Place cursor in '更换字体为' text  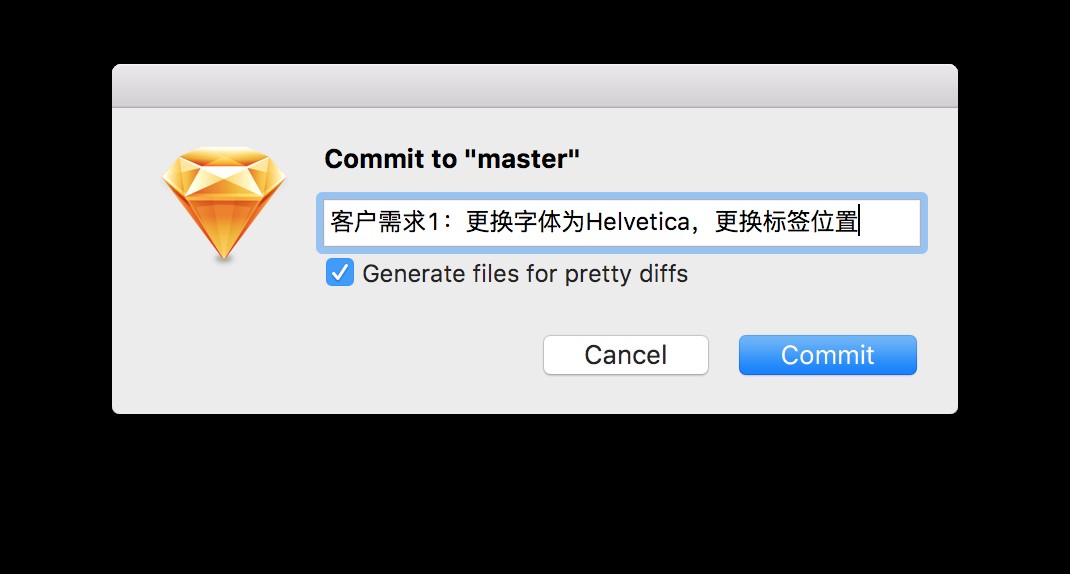[525, 222]
